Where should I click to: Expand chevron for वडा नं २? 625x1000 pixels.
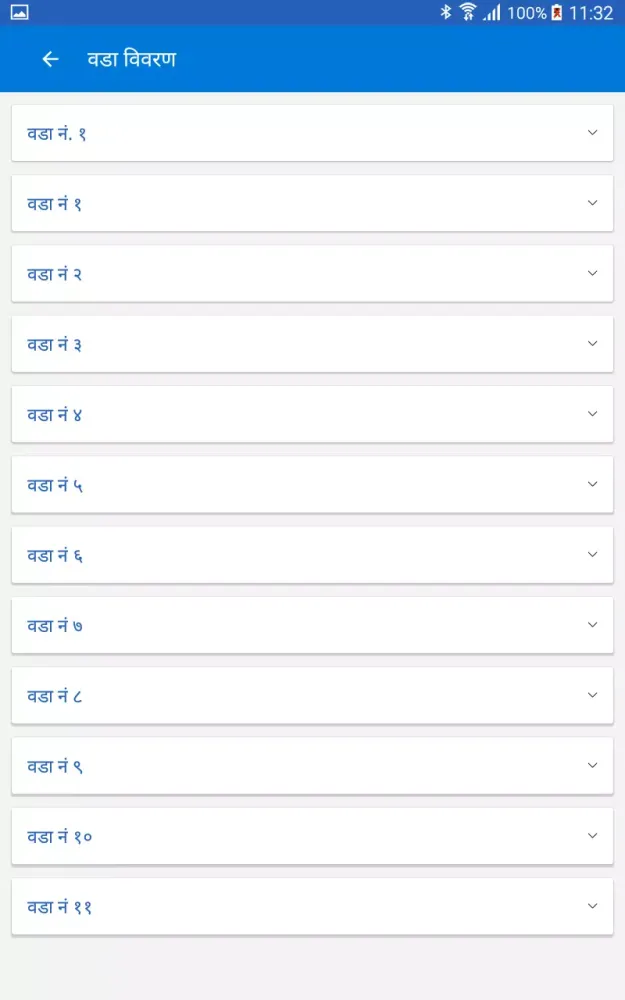click(x=592, y=273)
